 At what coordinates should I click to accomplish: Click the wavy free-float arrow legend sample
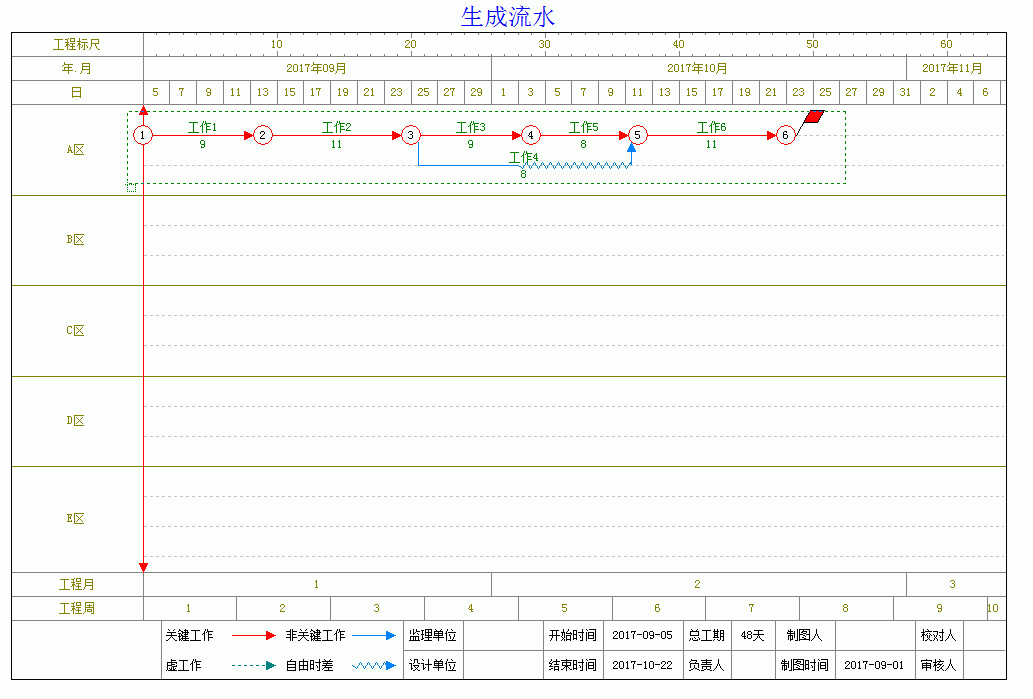click(x=374, y=665)
